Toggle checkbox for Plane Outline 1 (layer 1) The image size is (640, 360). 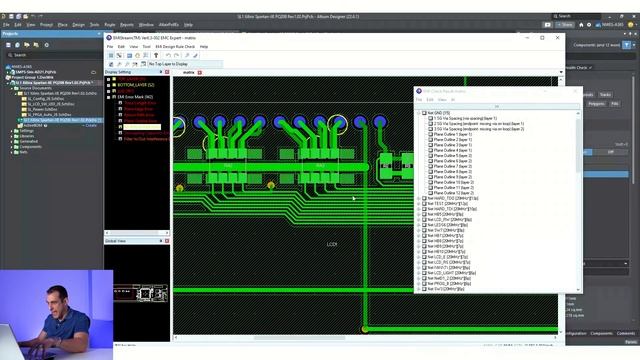click(430, 134)
